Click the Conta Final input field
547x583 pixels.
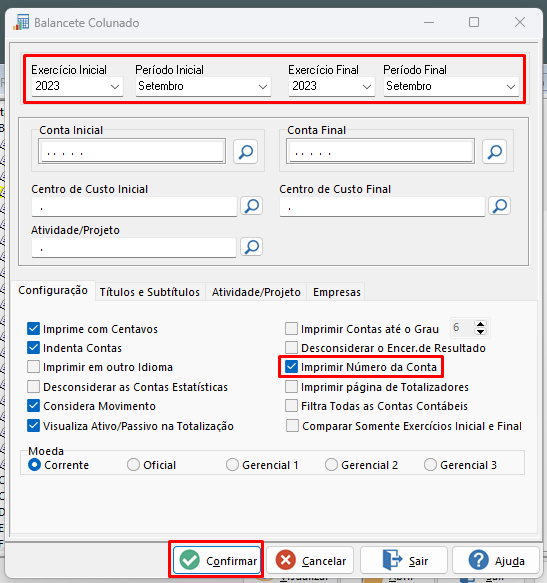(x=380, y=151)
